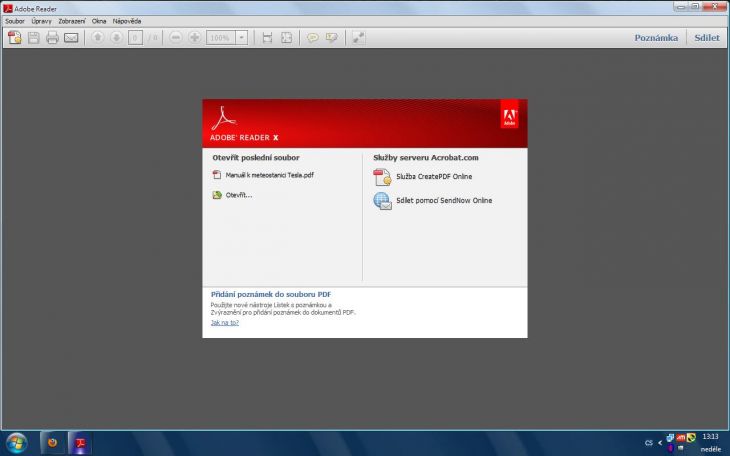Open the Okna menu
This screenshot has height=456, width=730.
click(x=99, y=21)
